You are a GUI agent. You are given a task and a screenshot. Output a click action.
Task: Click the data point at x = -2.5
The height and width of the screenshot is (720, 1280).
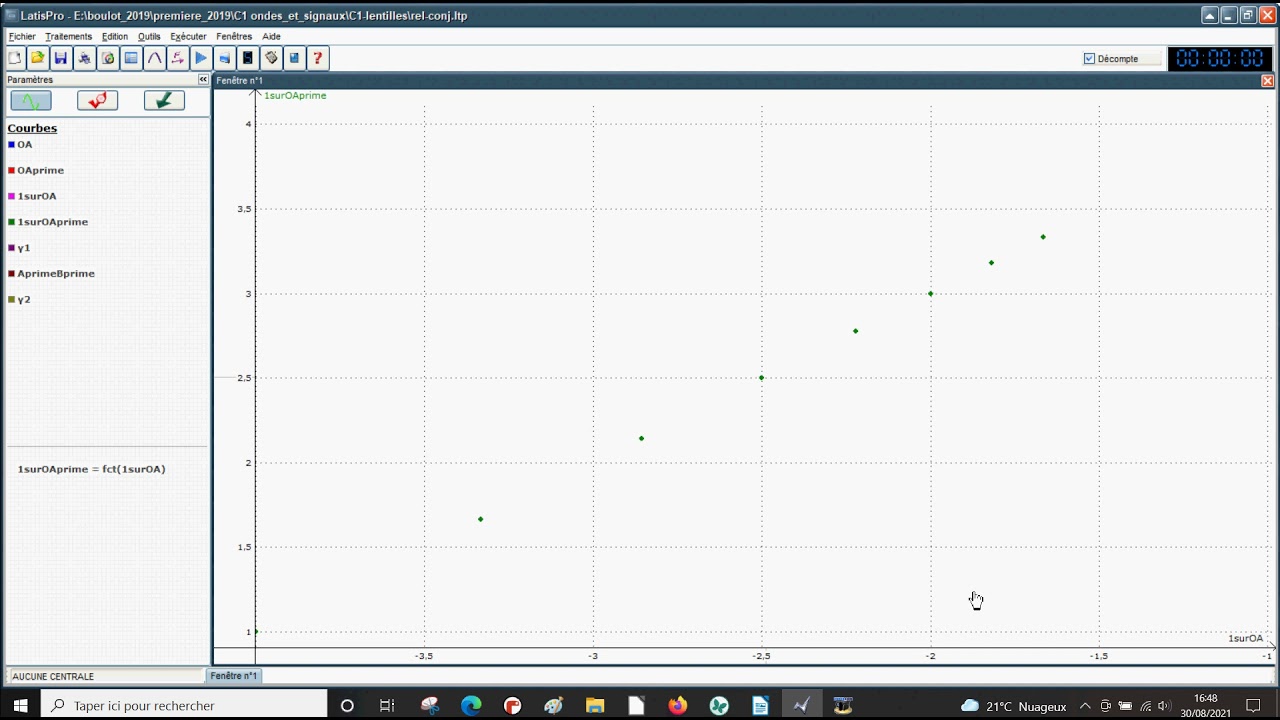point(762,378)
